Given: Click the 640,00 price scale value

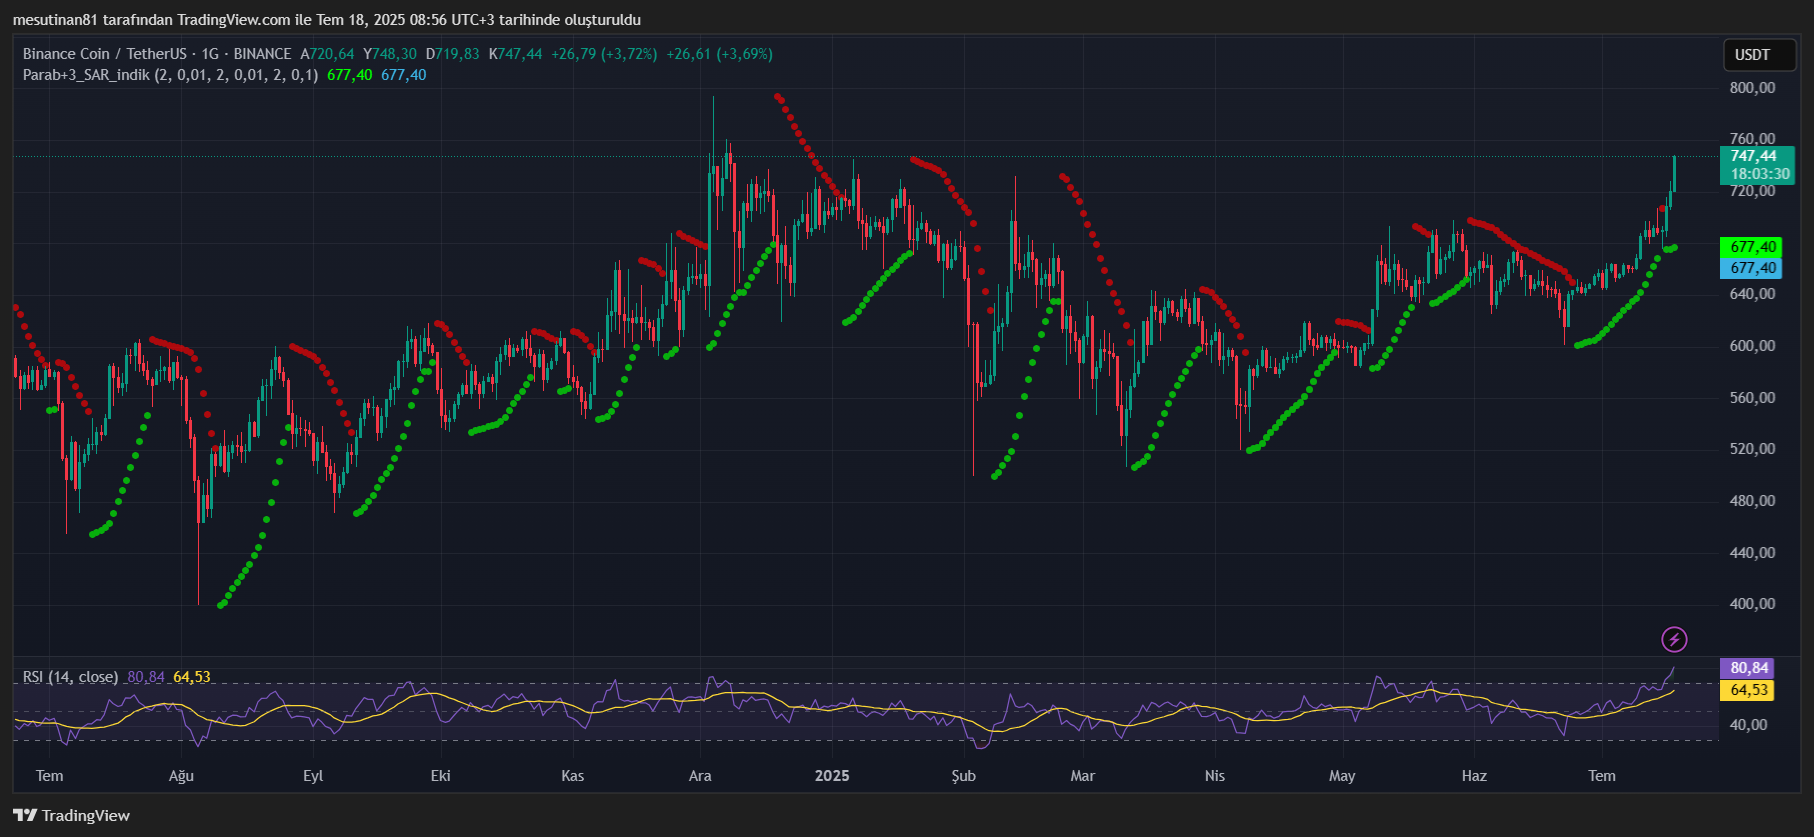Looking at the screenshot, I should point(1752,294).
